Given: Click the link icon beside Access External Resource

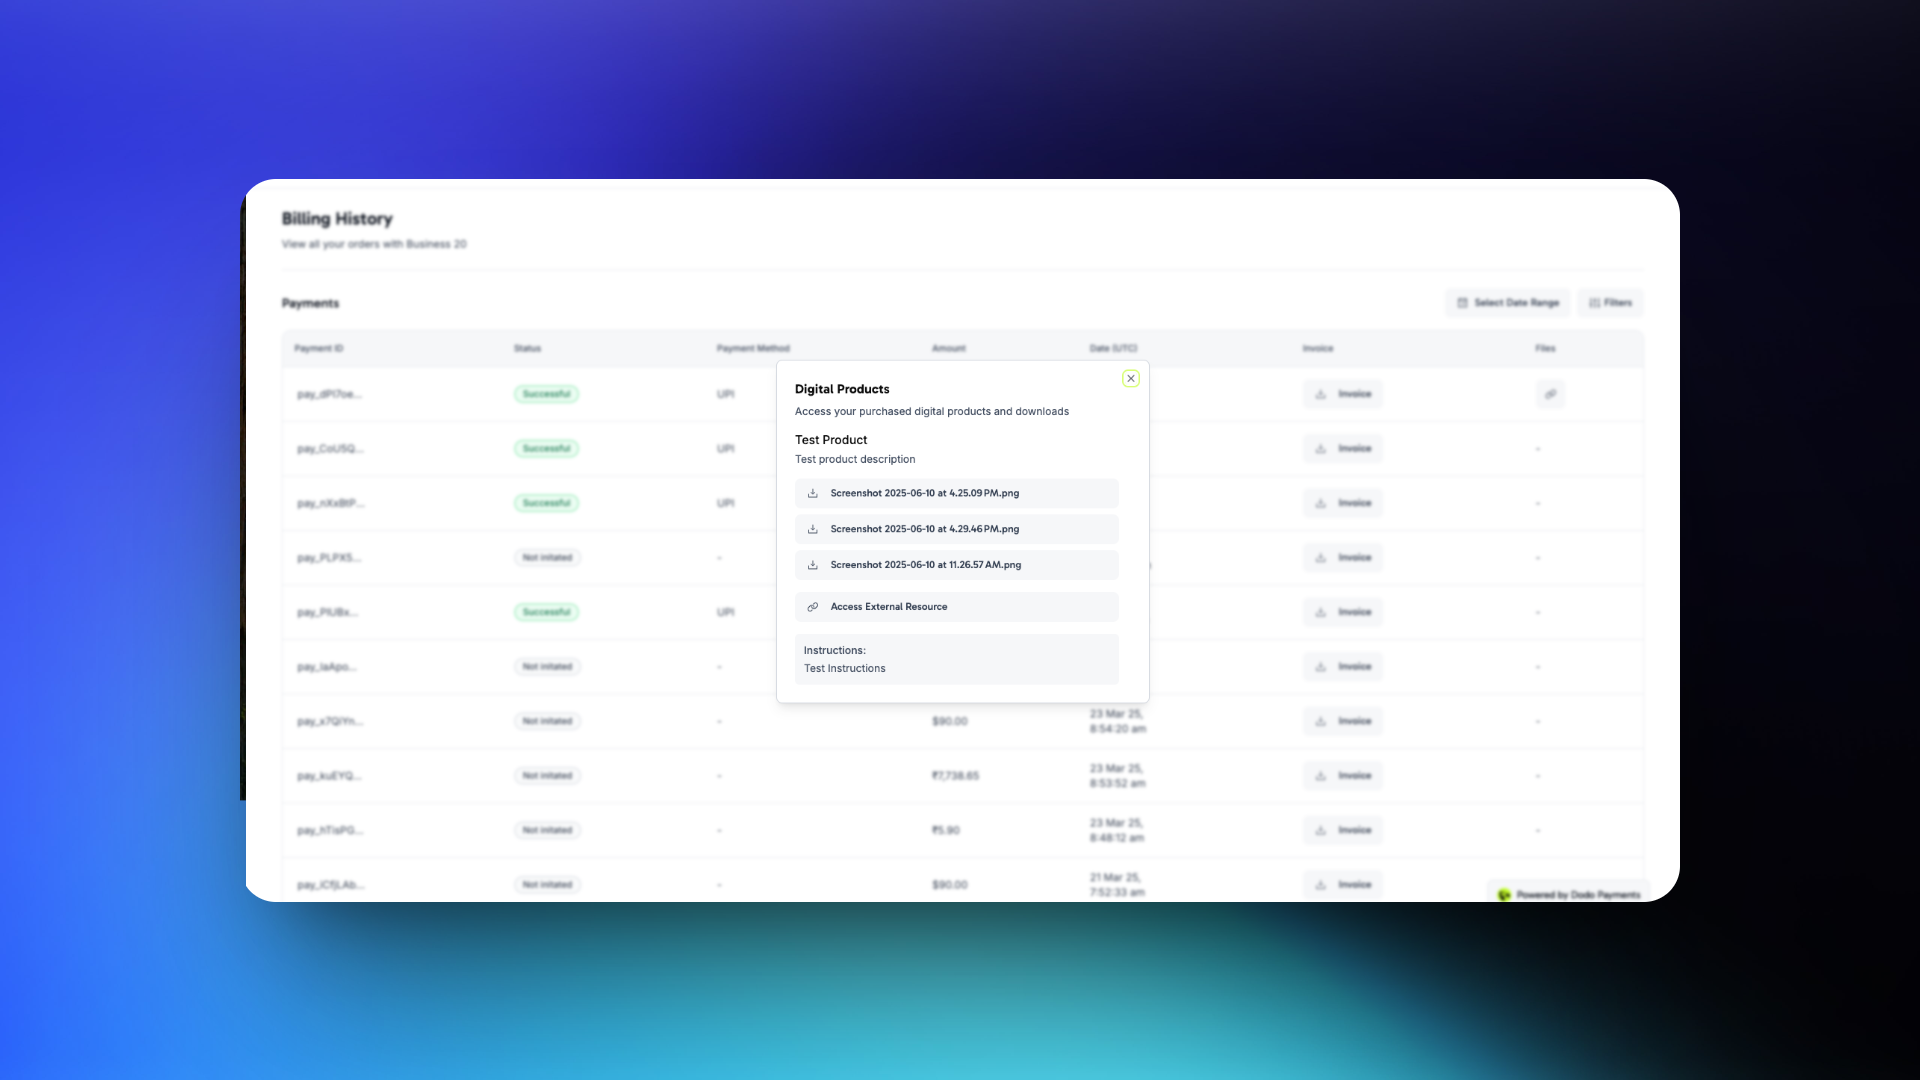Looking at the screenshot, I should tap(813, 607).
